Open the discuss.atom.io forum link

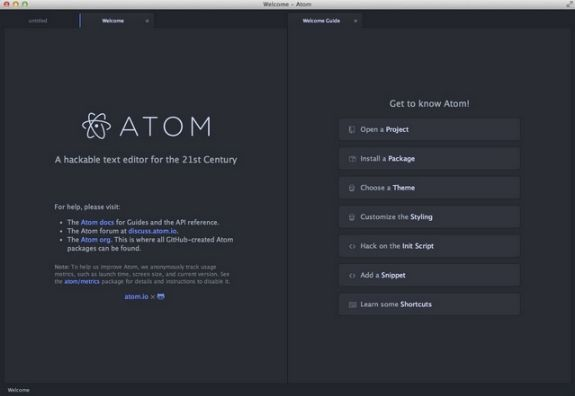coord(152,231)
